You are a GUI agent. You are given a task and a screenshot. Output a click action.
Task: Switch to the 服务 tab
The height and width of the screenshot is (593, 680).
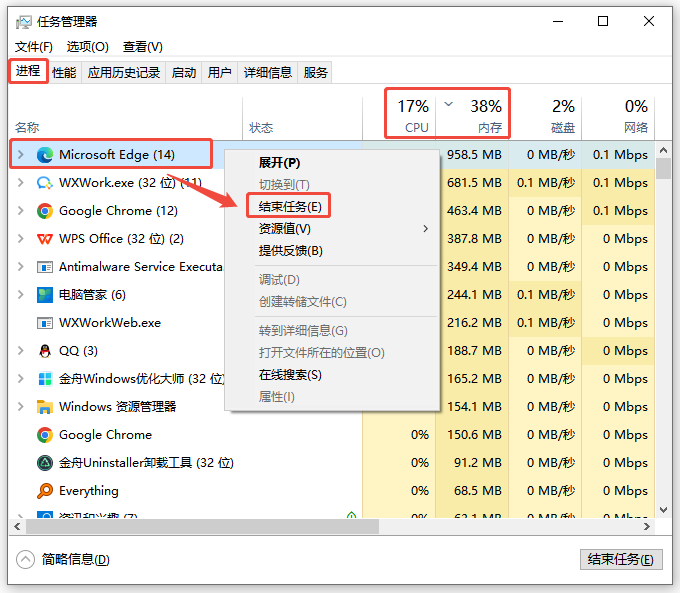tap(315, 72)
